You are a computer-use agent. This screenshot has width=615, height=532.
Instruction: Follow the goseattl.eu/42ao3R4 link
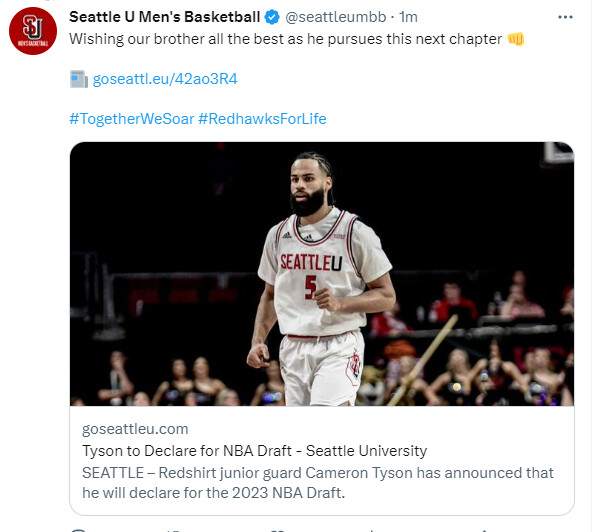click(165, 79)
